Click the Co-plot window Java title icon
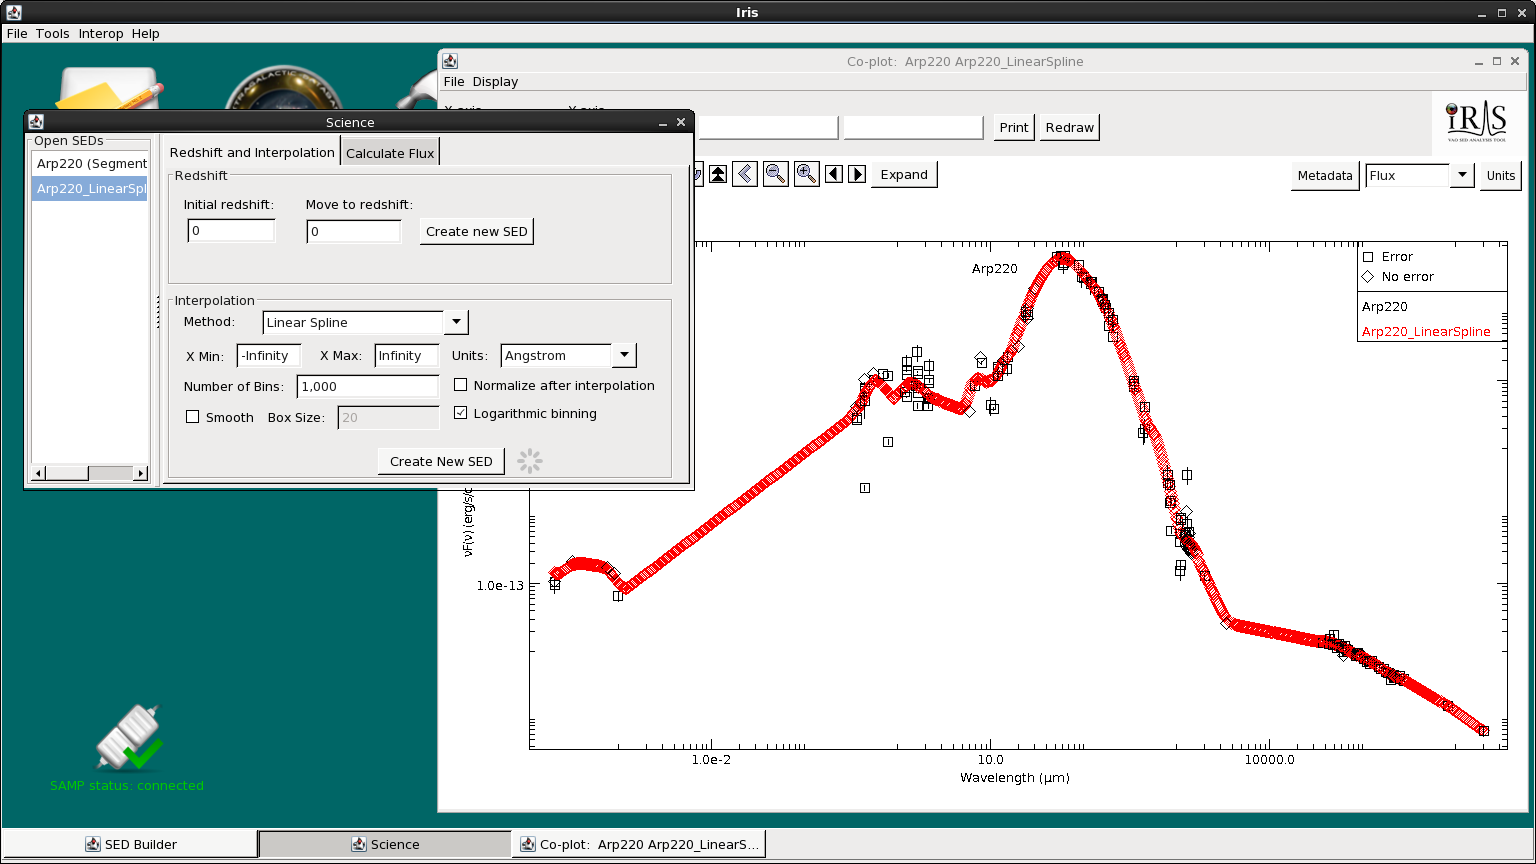This screenshot has height=864, width=1536. pyautogui.click(x=450, y=61)
